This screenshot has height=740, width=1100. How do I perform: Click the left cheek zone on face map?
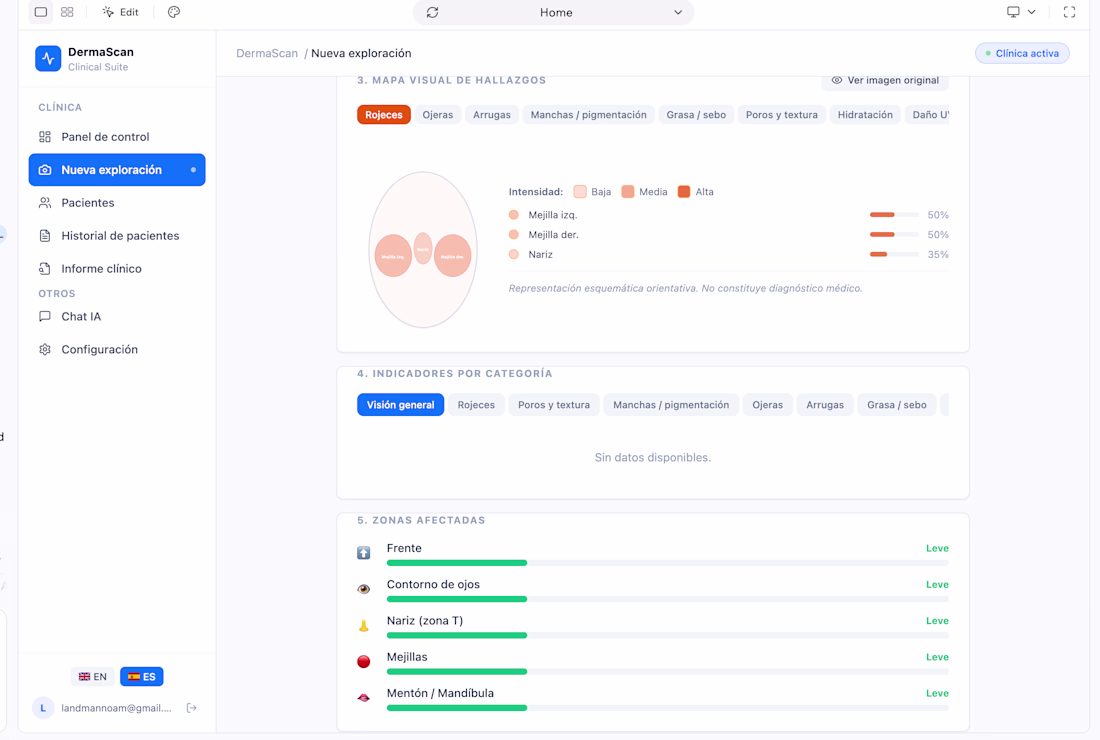point(393,256)
